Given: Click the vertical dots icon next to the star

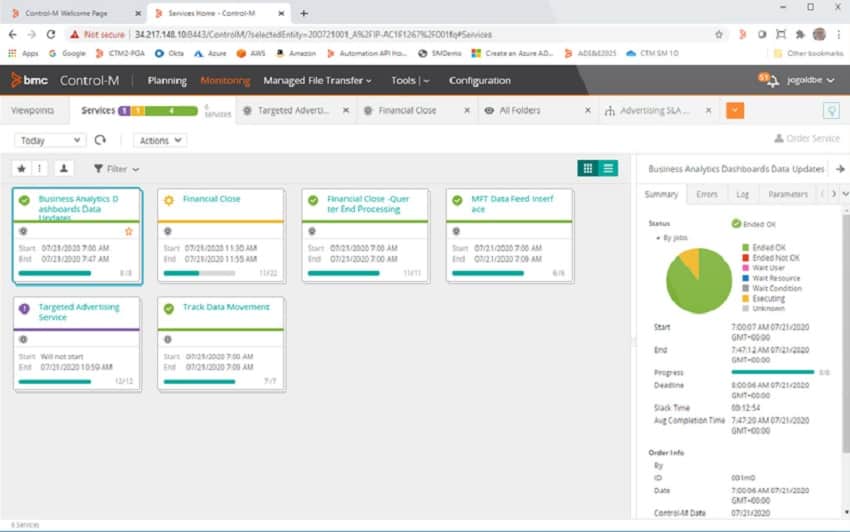Looking at the screenshot, I should point(39,169).
